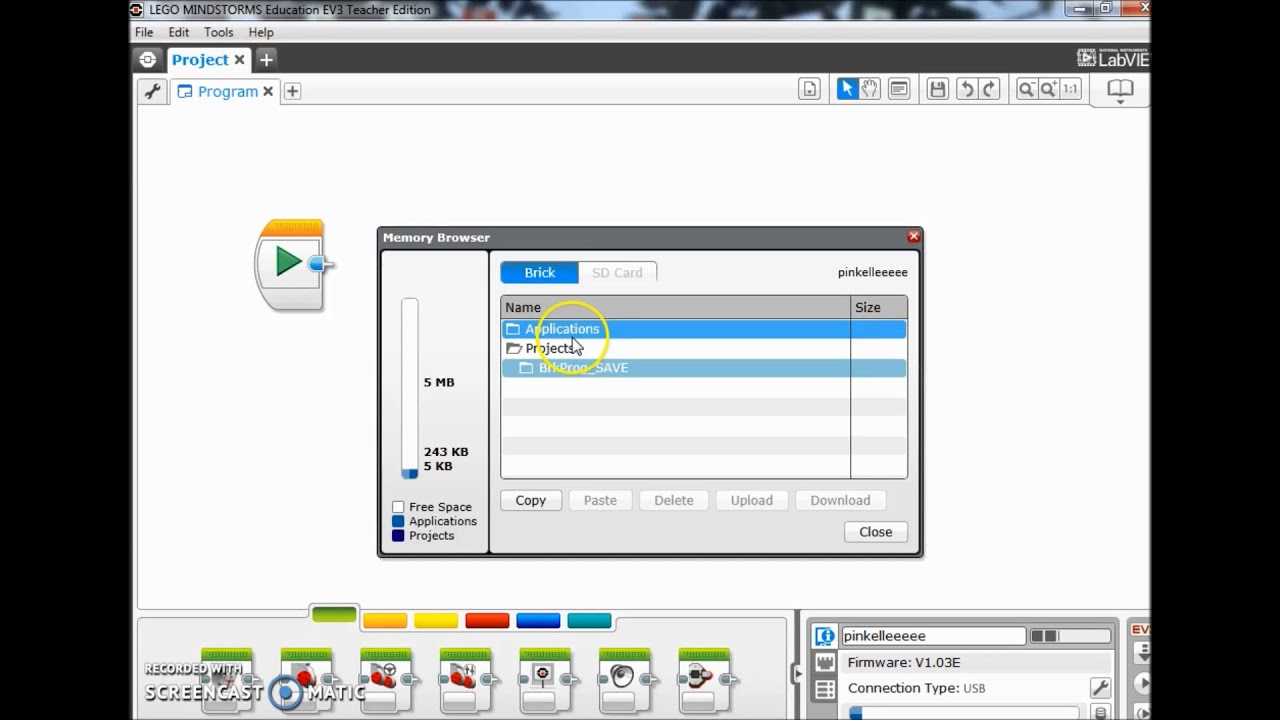Select the green Action palette tab
This screenshot has width=1280, height=720.
pyautogui.click(x=334, y=615)
